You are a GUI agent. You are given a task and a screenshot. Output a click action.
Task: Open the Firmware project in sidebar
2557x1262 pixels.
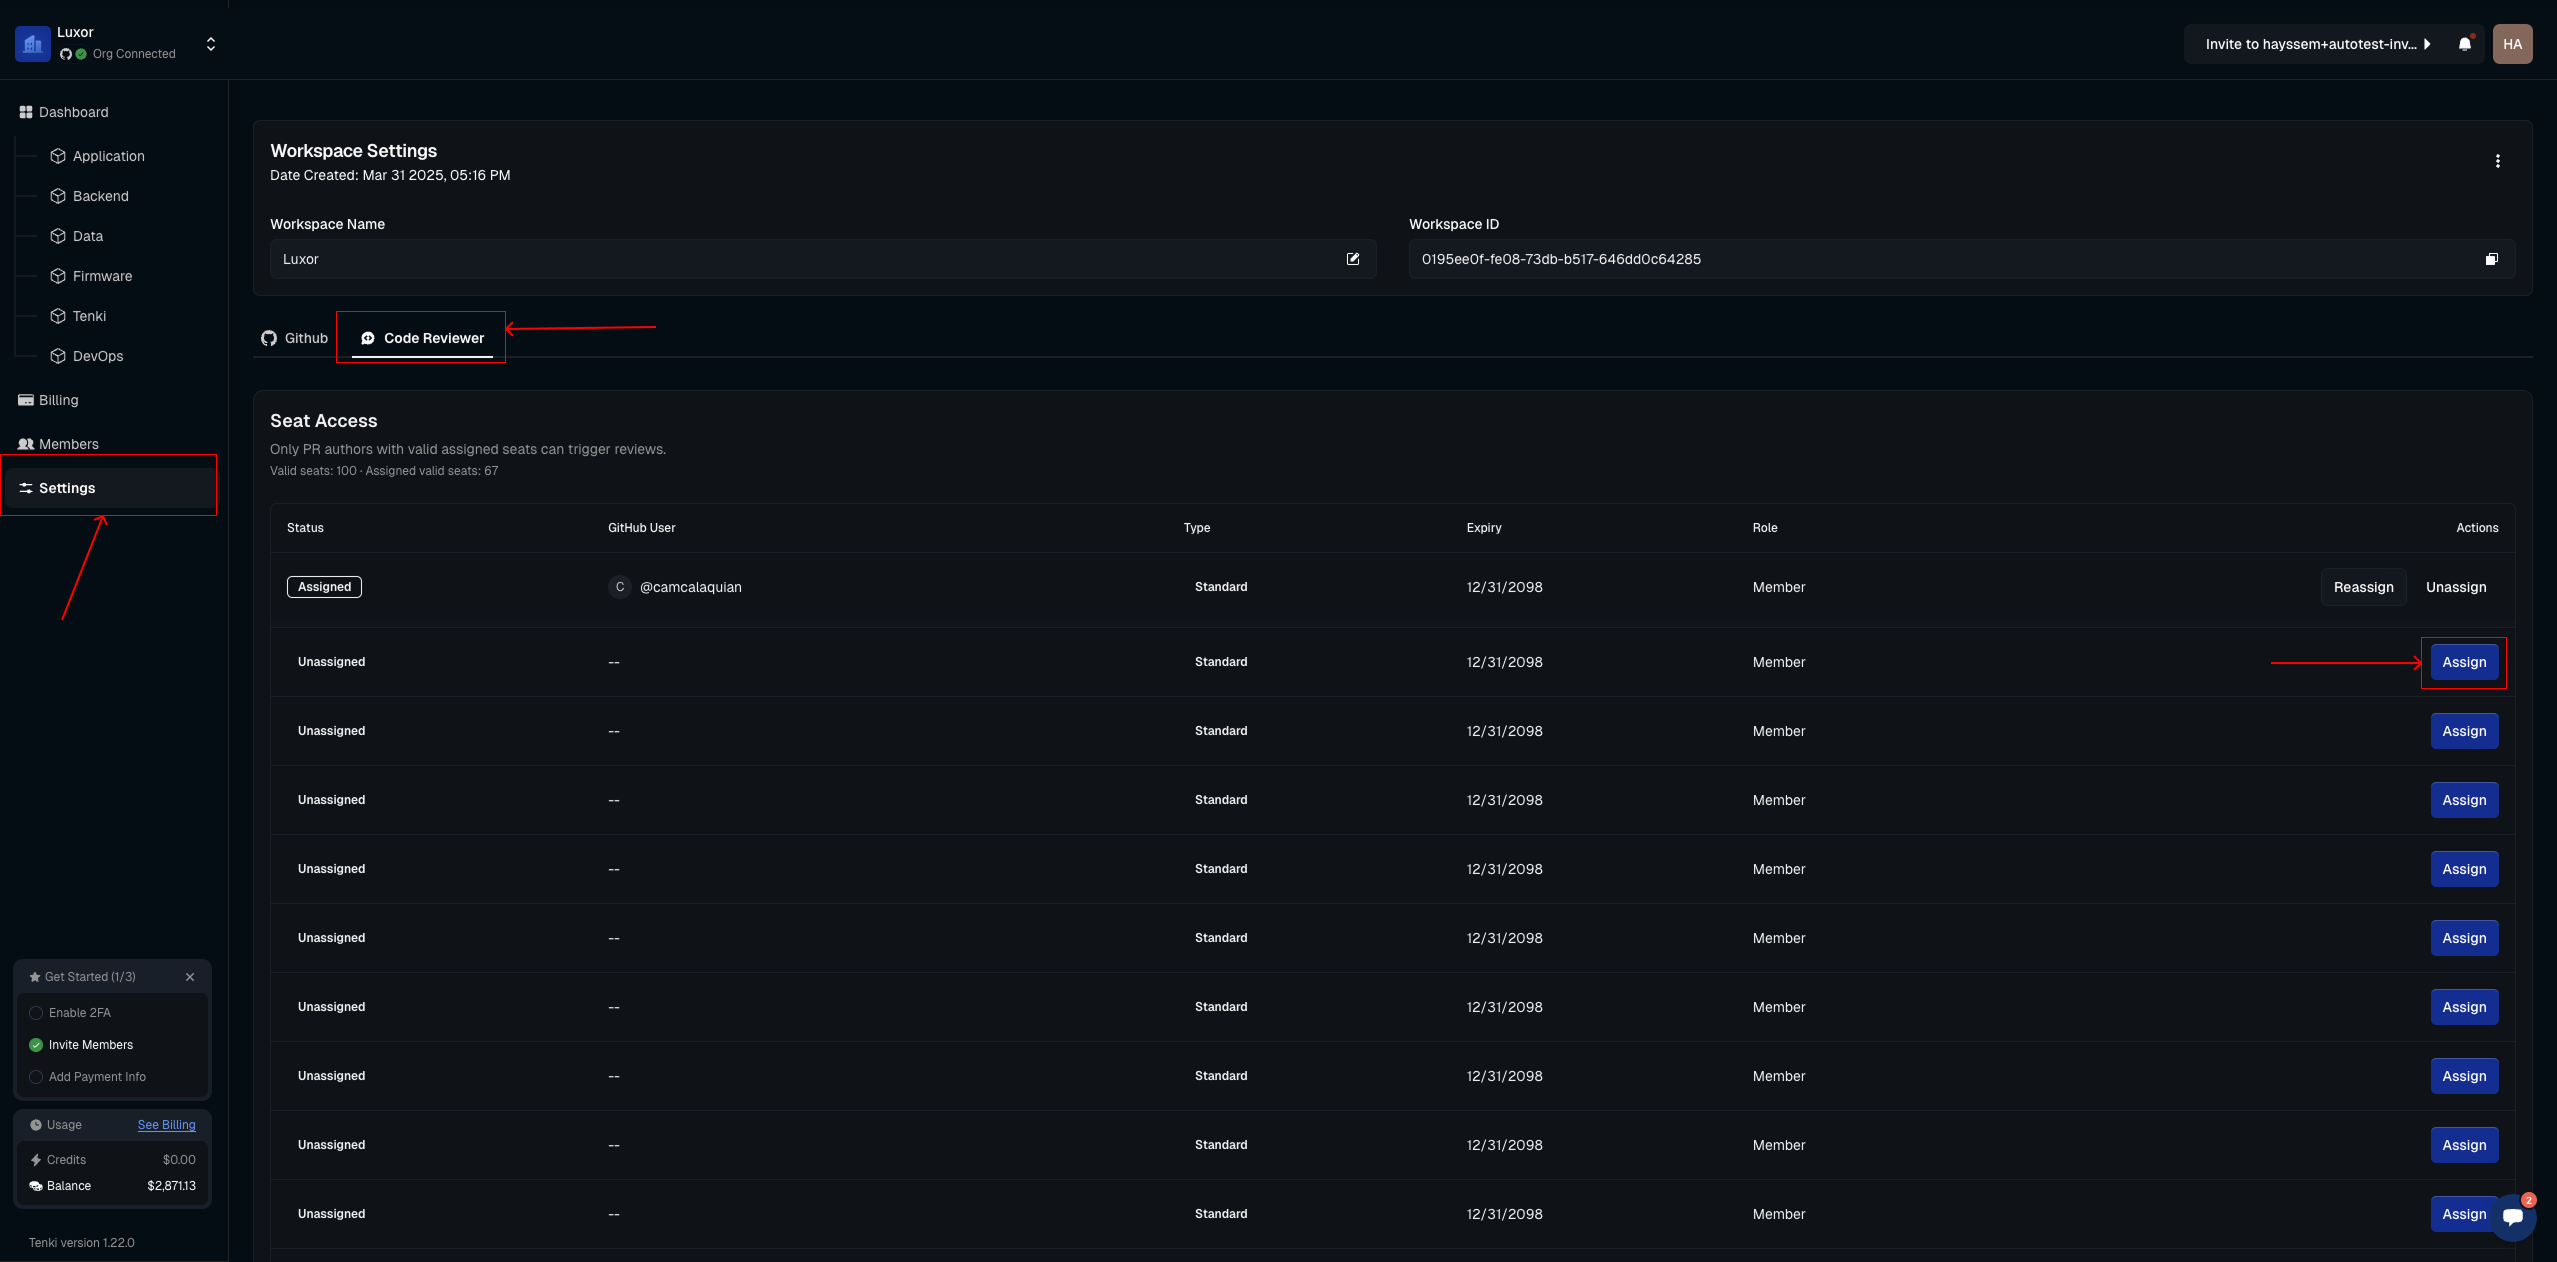[x=101, y=276]
